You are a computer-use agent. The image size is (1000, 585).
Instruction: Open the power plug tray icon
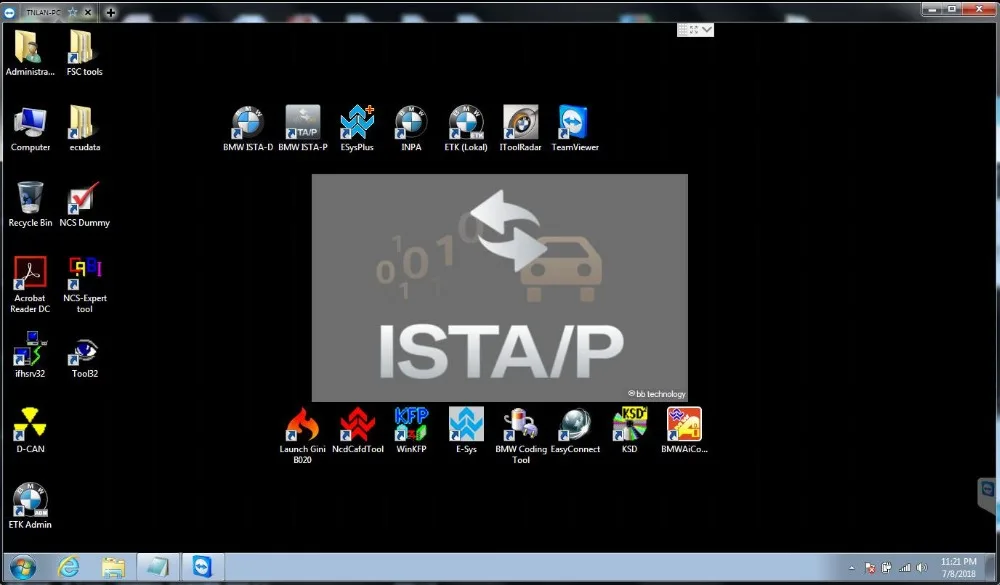pos(886,568)
